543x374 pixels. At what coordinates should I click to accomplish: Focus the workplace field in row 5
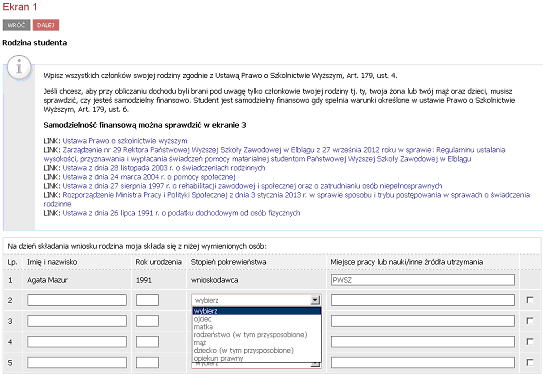click(422, 363)
